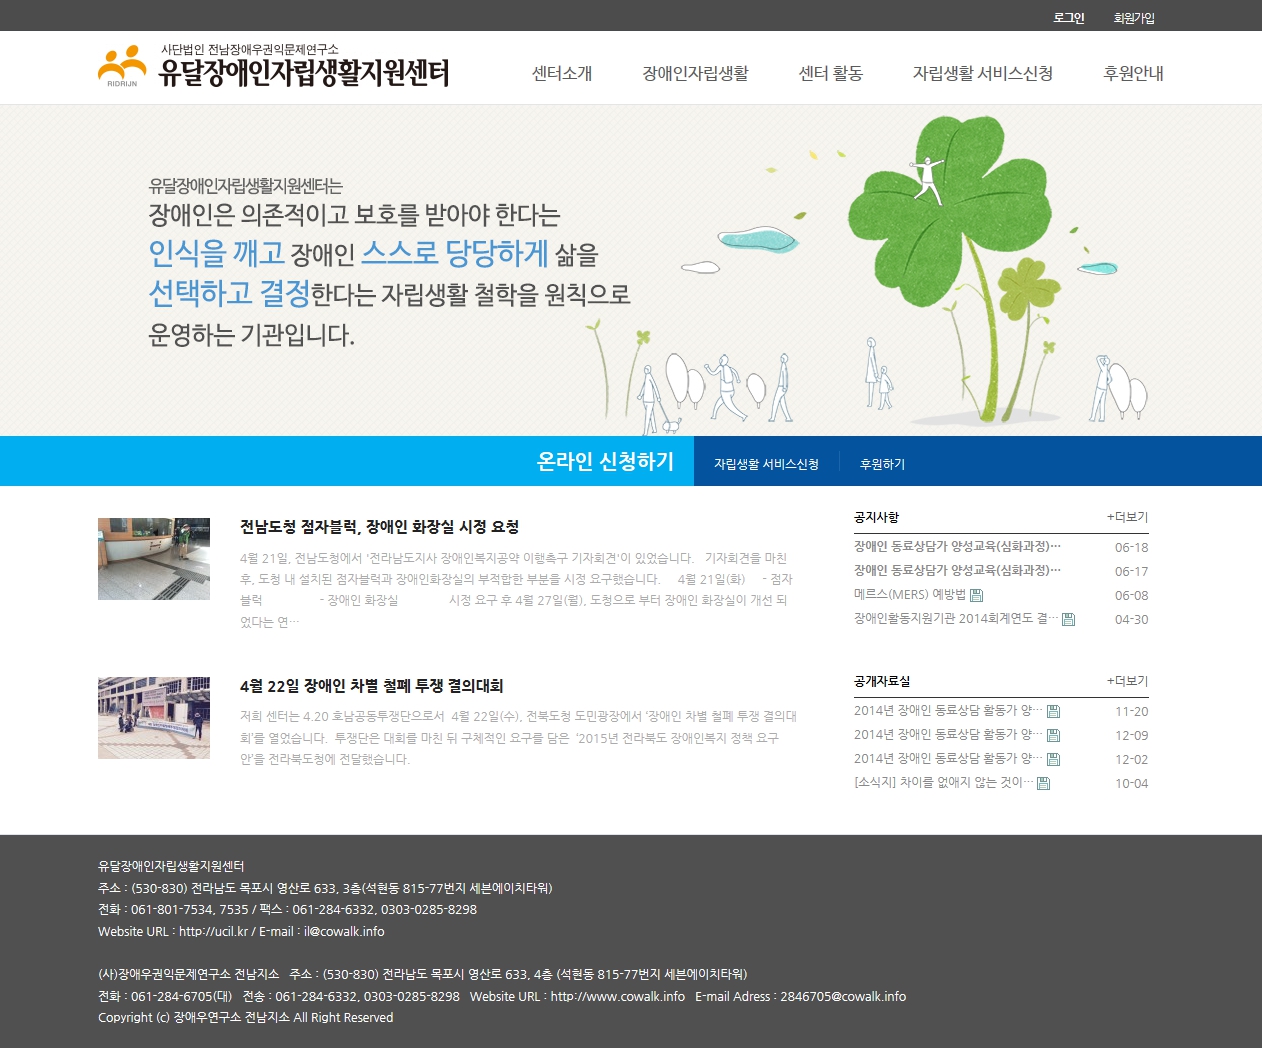Open the 4월 22일 장애인 차별 철폐 headline
1262x1048 pixels.
371,686
